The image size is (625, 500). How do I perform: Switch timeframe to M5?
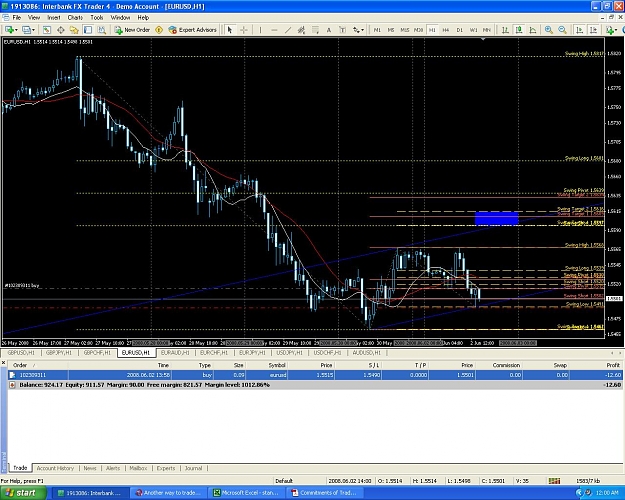tap(391, 30)
